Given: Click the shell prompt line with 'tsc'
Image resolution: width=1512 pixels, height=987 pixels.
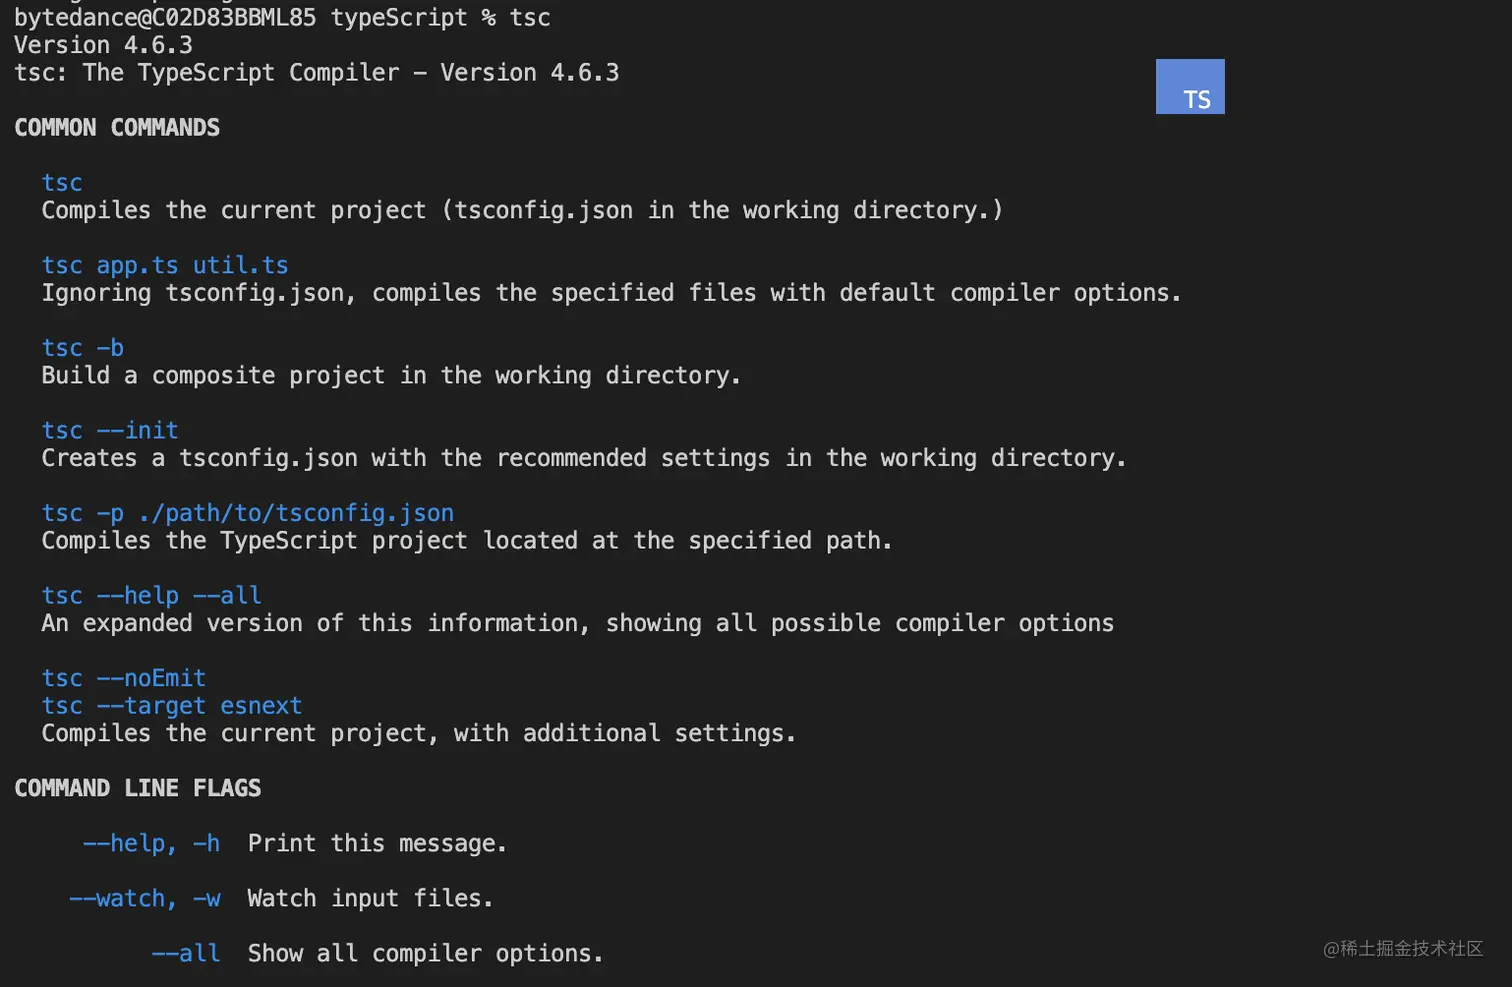Looking at the screenshot, I should [282, 18].
